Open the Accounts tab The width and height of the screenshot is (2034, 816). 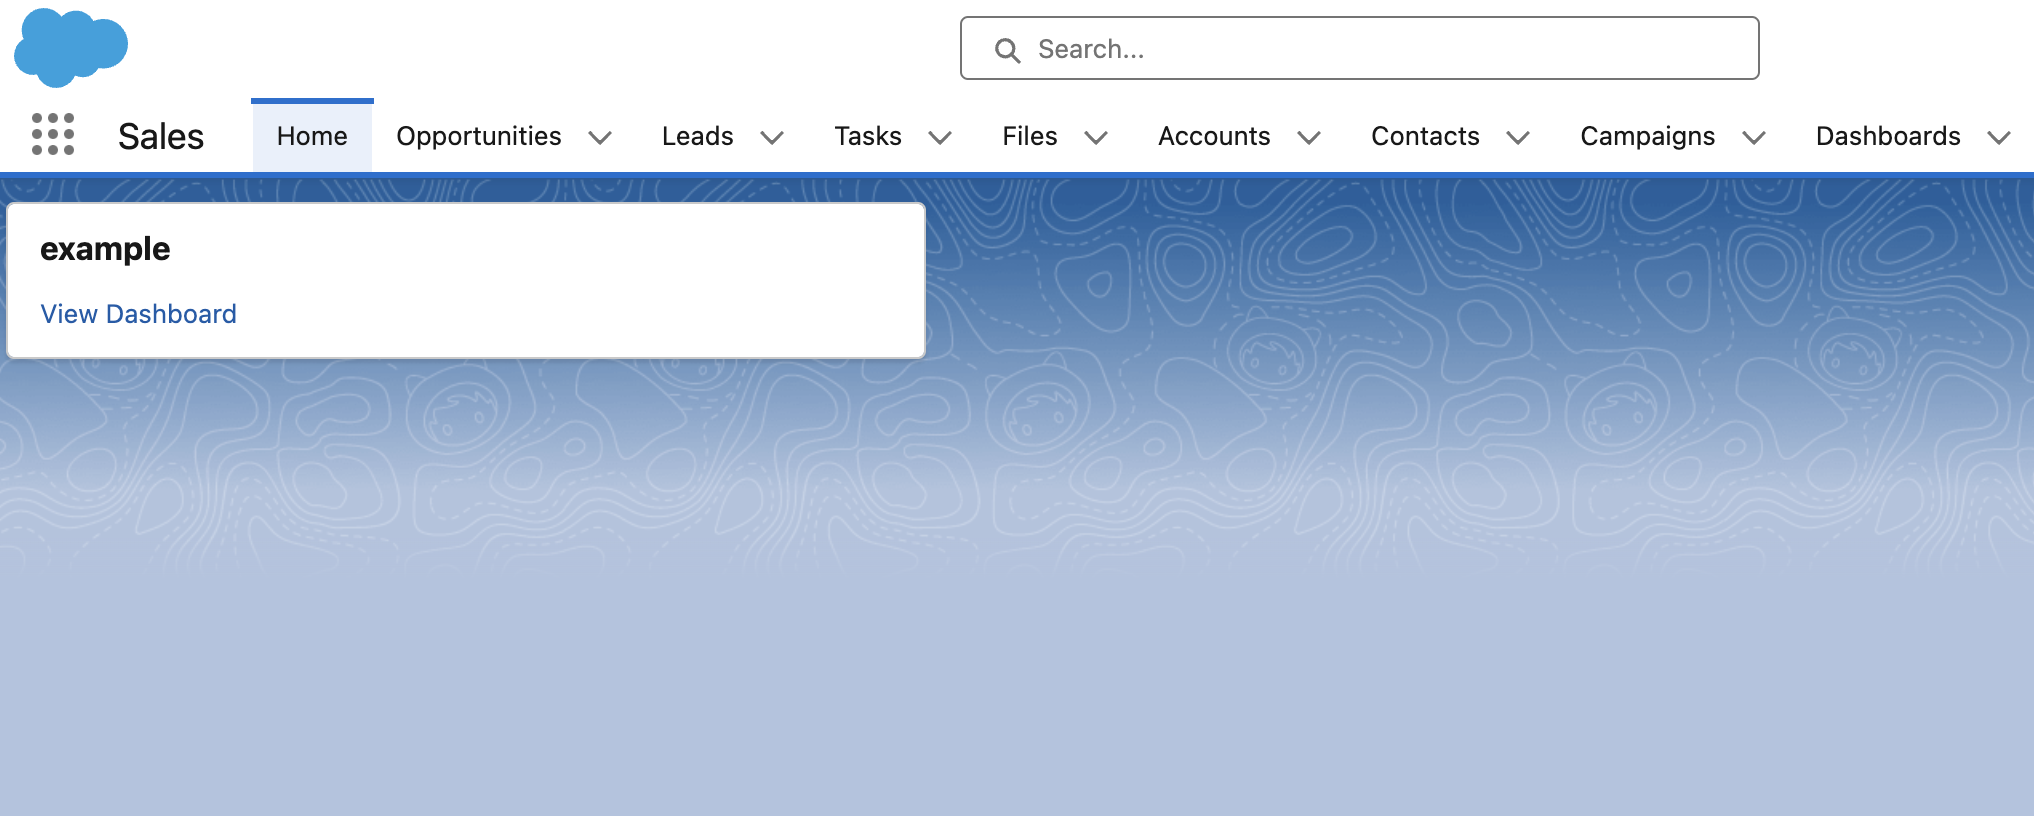(1213, 136)
